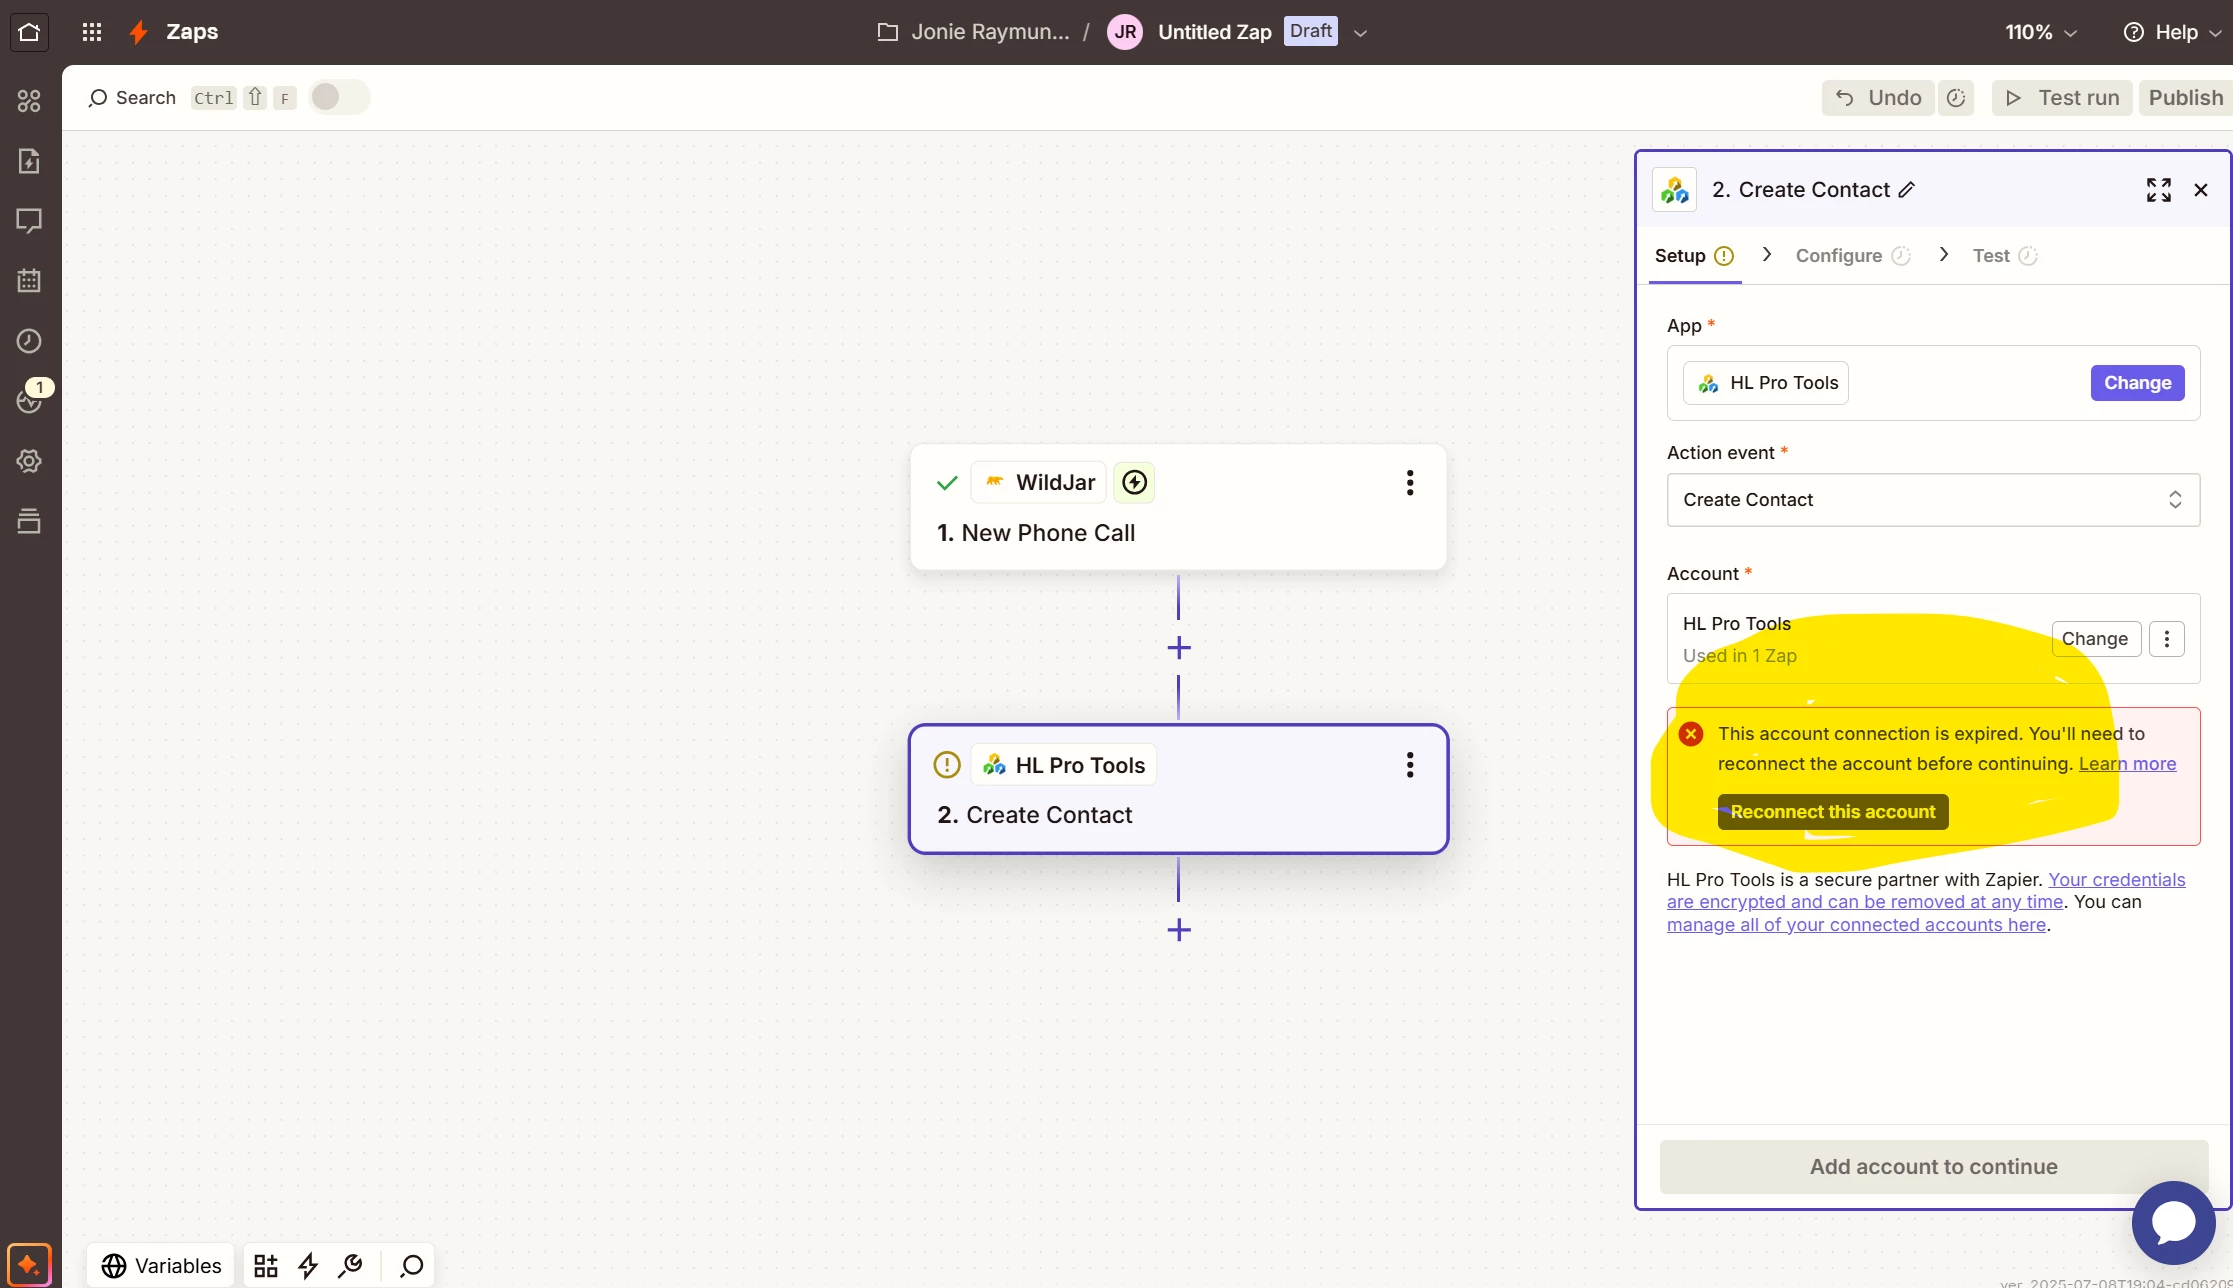The height and width of the screenshot is (1288, 2233).
Task: Switch to the Setup tab
Action: pos(1694,256)
